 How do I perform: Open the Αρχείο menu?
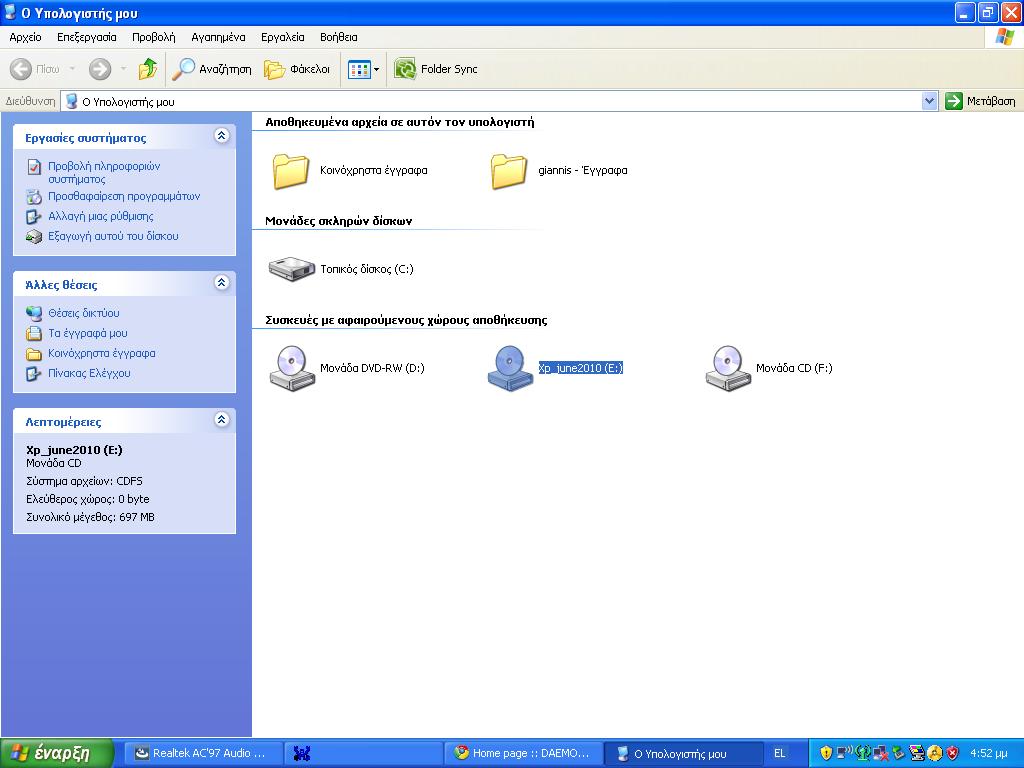25,37
